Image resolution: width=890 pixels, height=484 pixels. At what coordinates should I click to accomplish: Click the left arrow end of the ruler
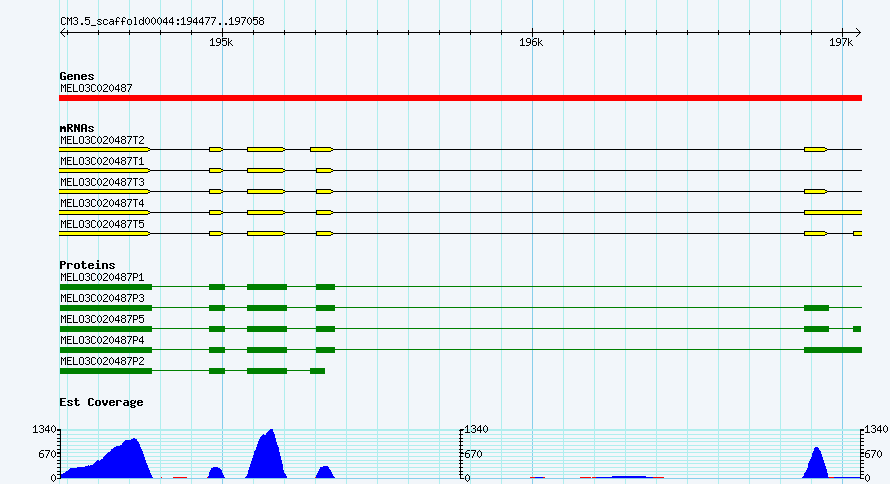coord(63,33)
